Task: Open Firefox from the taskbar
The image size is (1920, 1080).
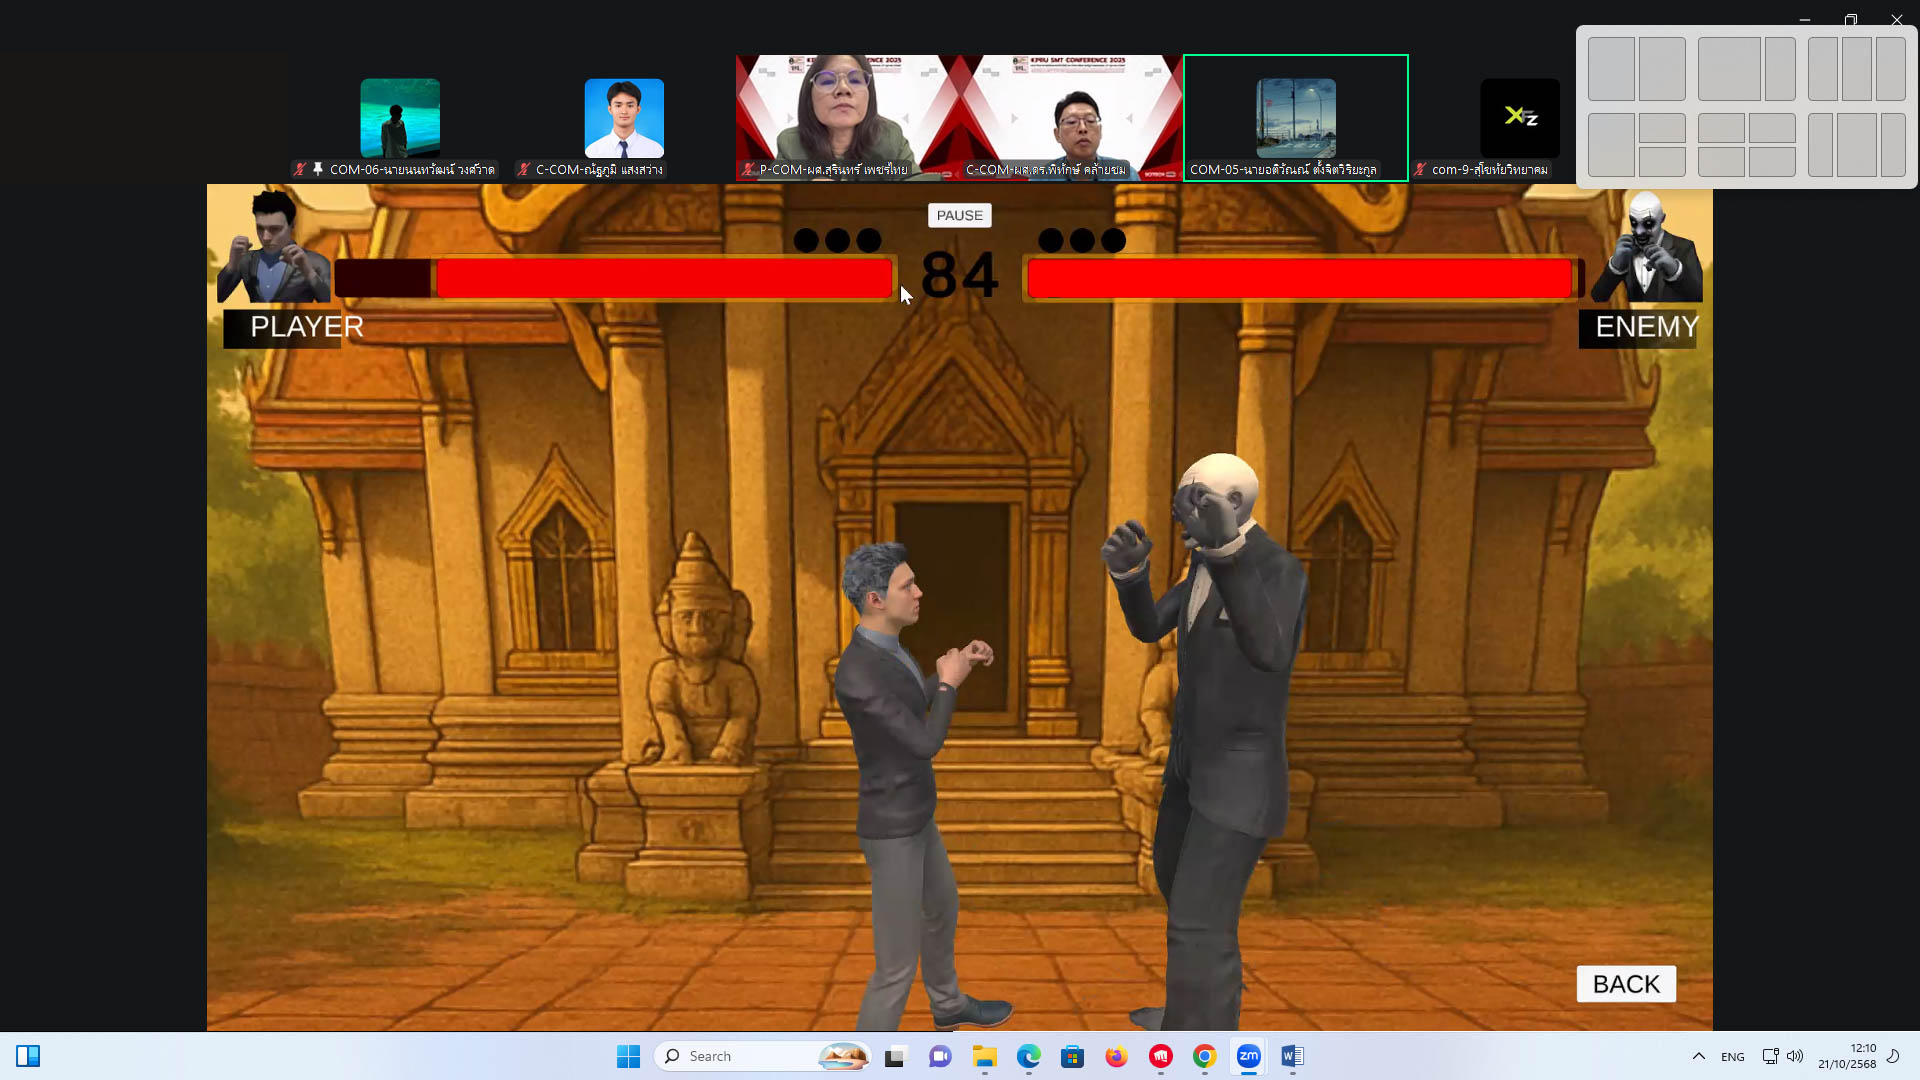Action: pos(1116,1056)
